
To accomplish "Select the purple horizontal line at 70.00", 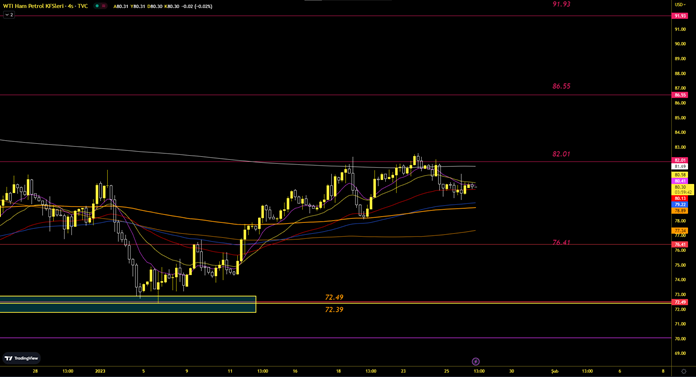I will pos(335,338).
